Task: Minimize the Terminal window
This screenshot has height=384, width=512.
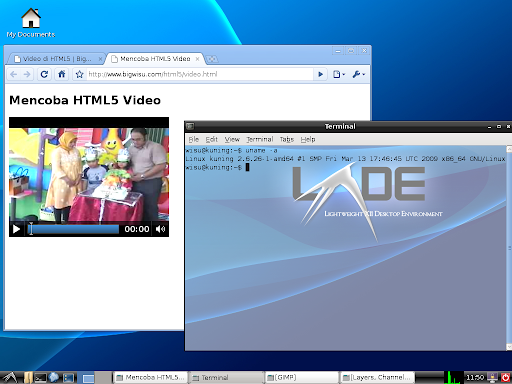Action: point(489,127)
